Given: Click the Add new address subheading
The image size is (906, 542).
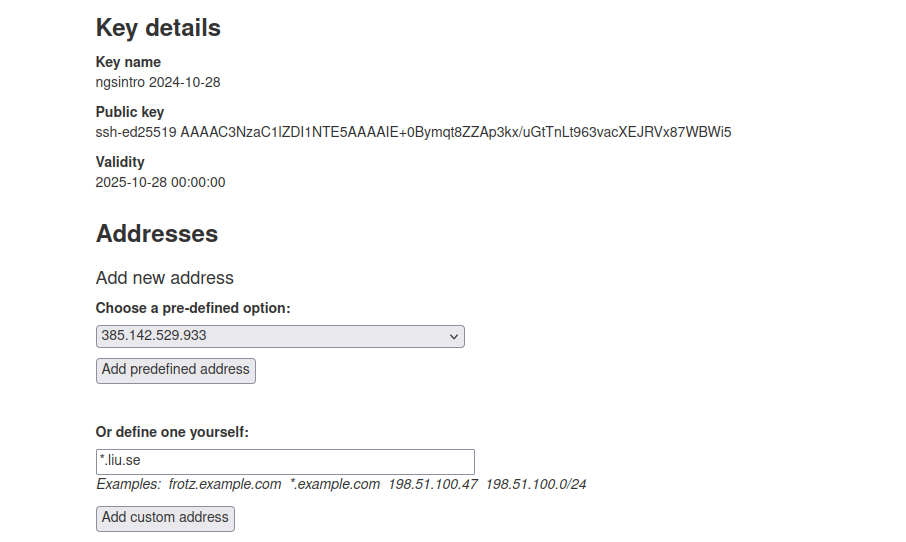Looking at the screenshot, I should point(165,278).
